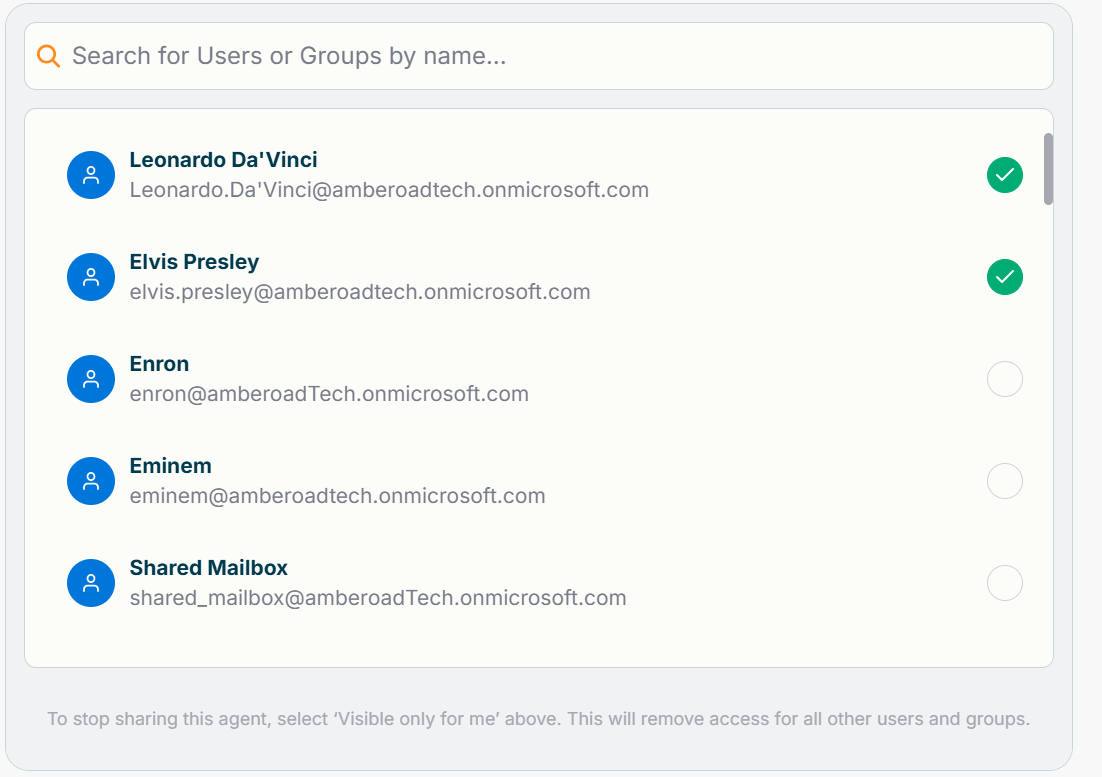Click Eminem's blue avatar icon
The width and height of the screenshot is (1102, 777).
[91, 481]
